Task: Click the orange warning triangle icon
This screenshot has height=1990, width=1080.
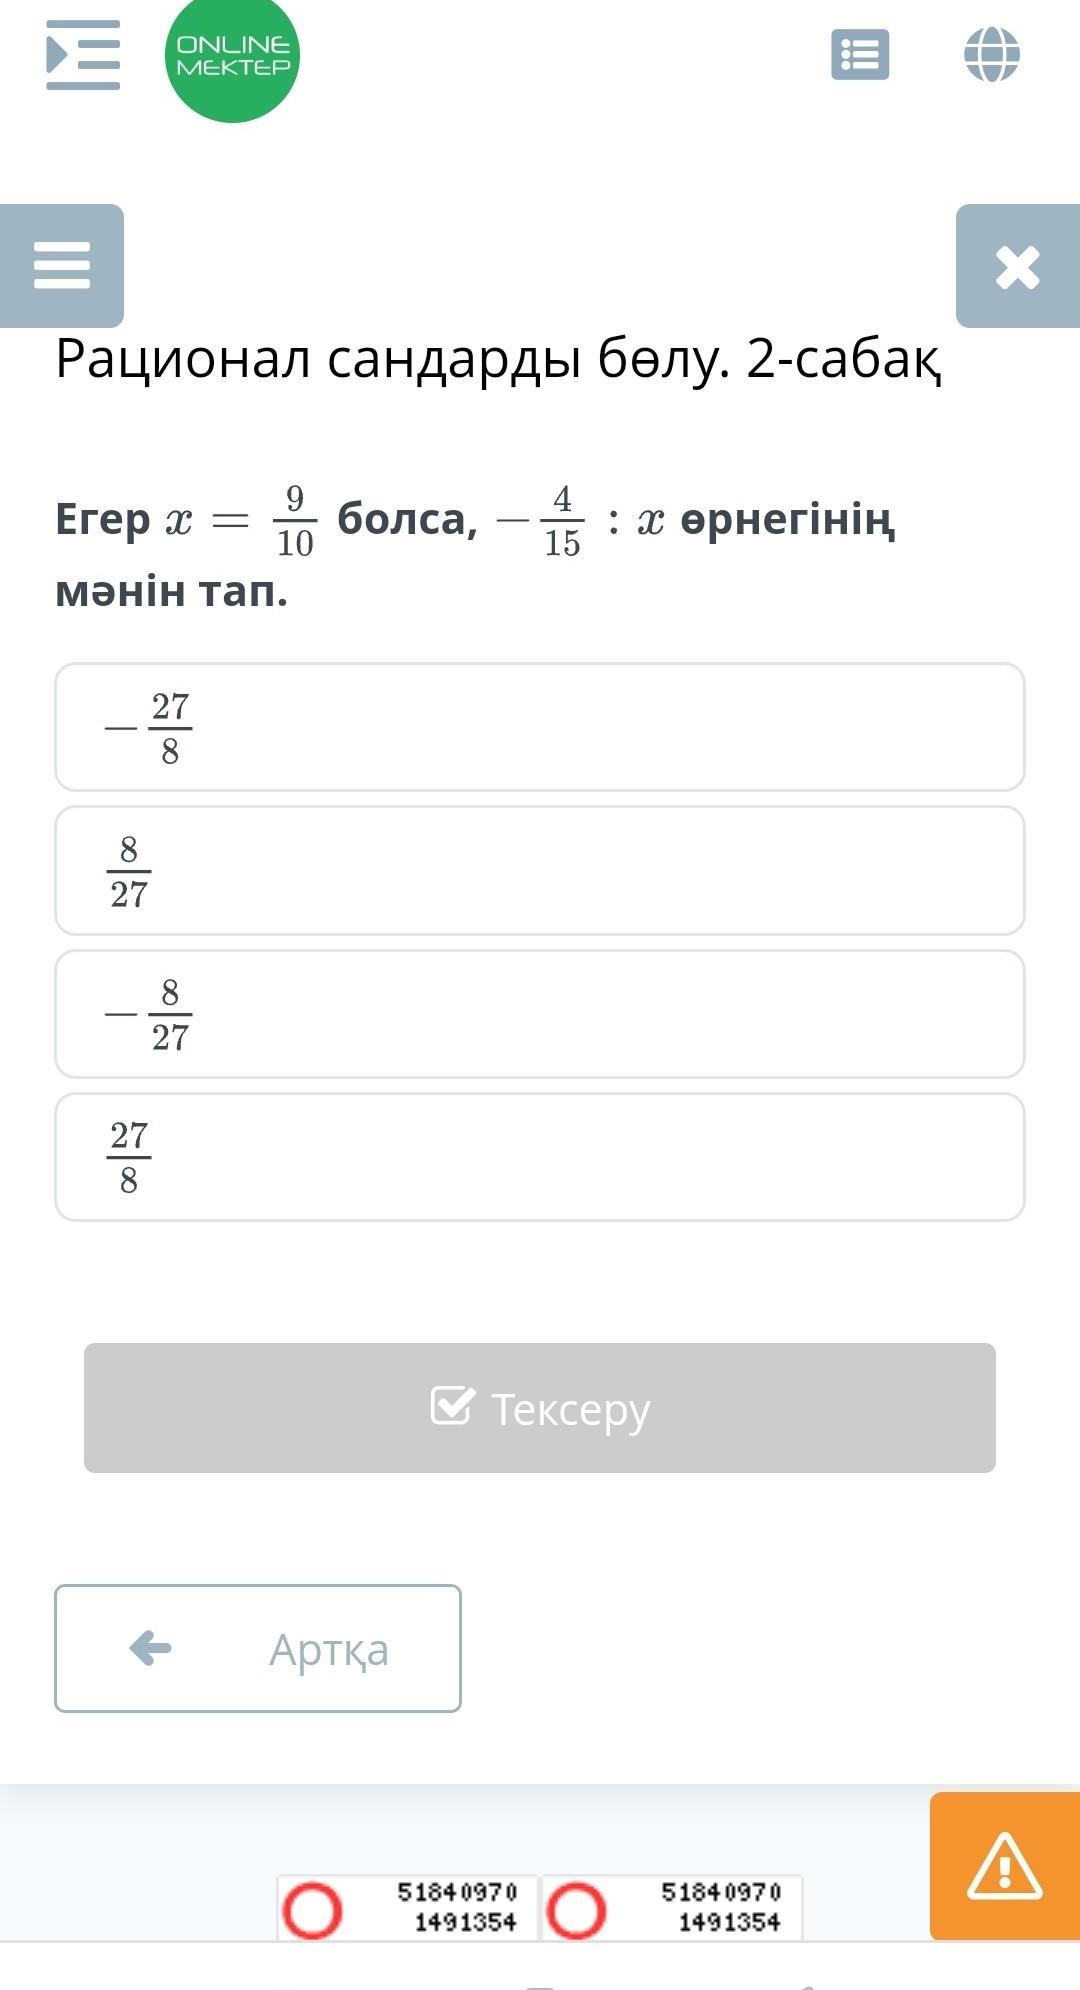Action: click(x=1004, y=1867)
